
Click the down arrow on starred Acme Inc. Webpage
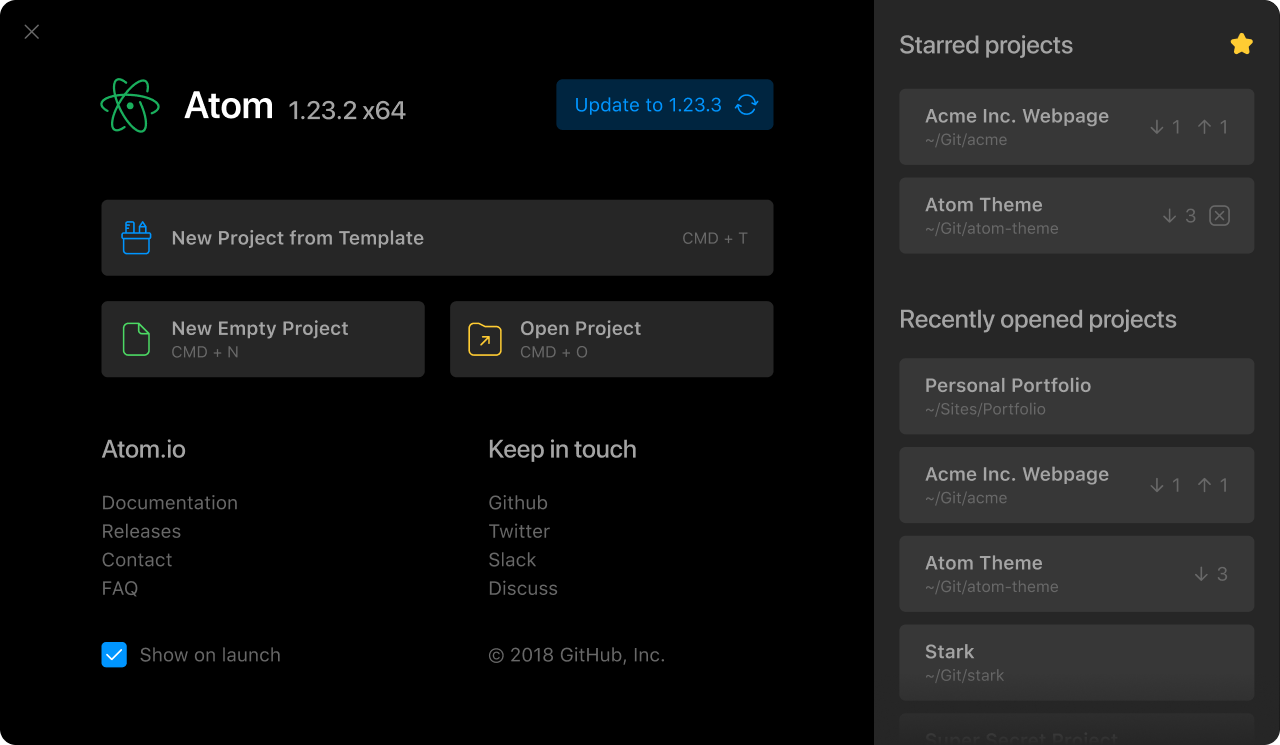(1156, 127)
